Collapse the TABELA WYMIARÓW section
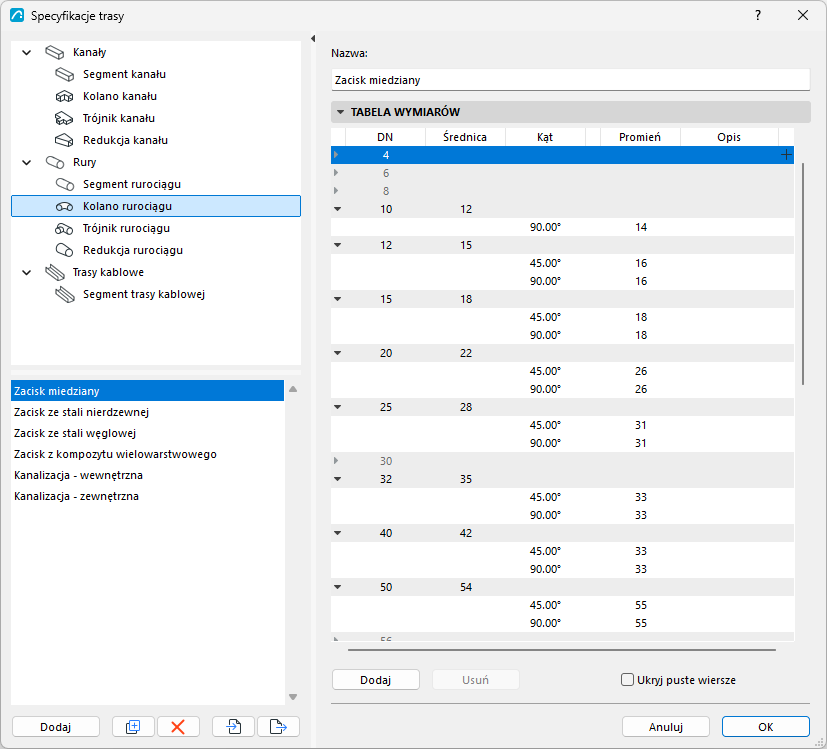Screen dimensions: 827x749 tap(340, 112)
